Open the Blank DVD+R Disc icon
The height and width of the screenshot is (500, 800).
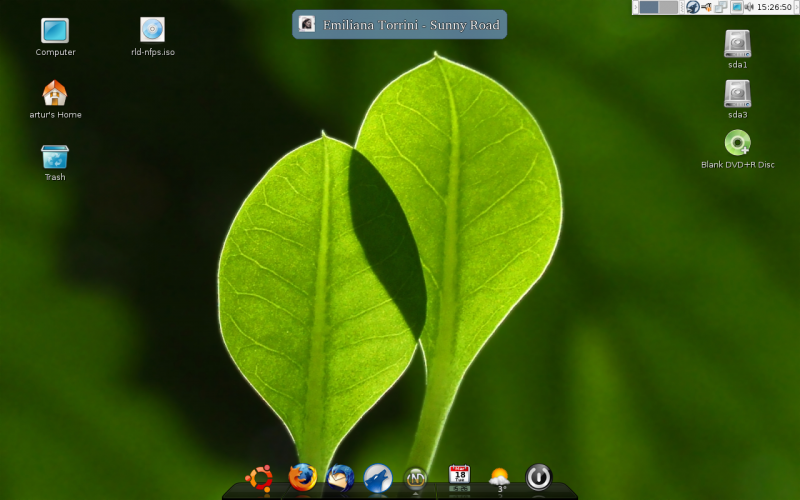click(x=737, y=149)
